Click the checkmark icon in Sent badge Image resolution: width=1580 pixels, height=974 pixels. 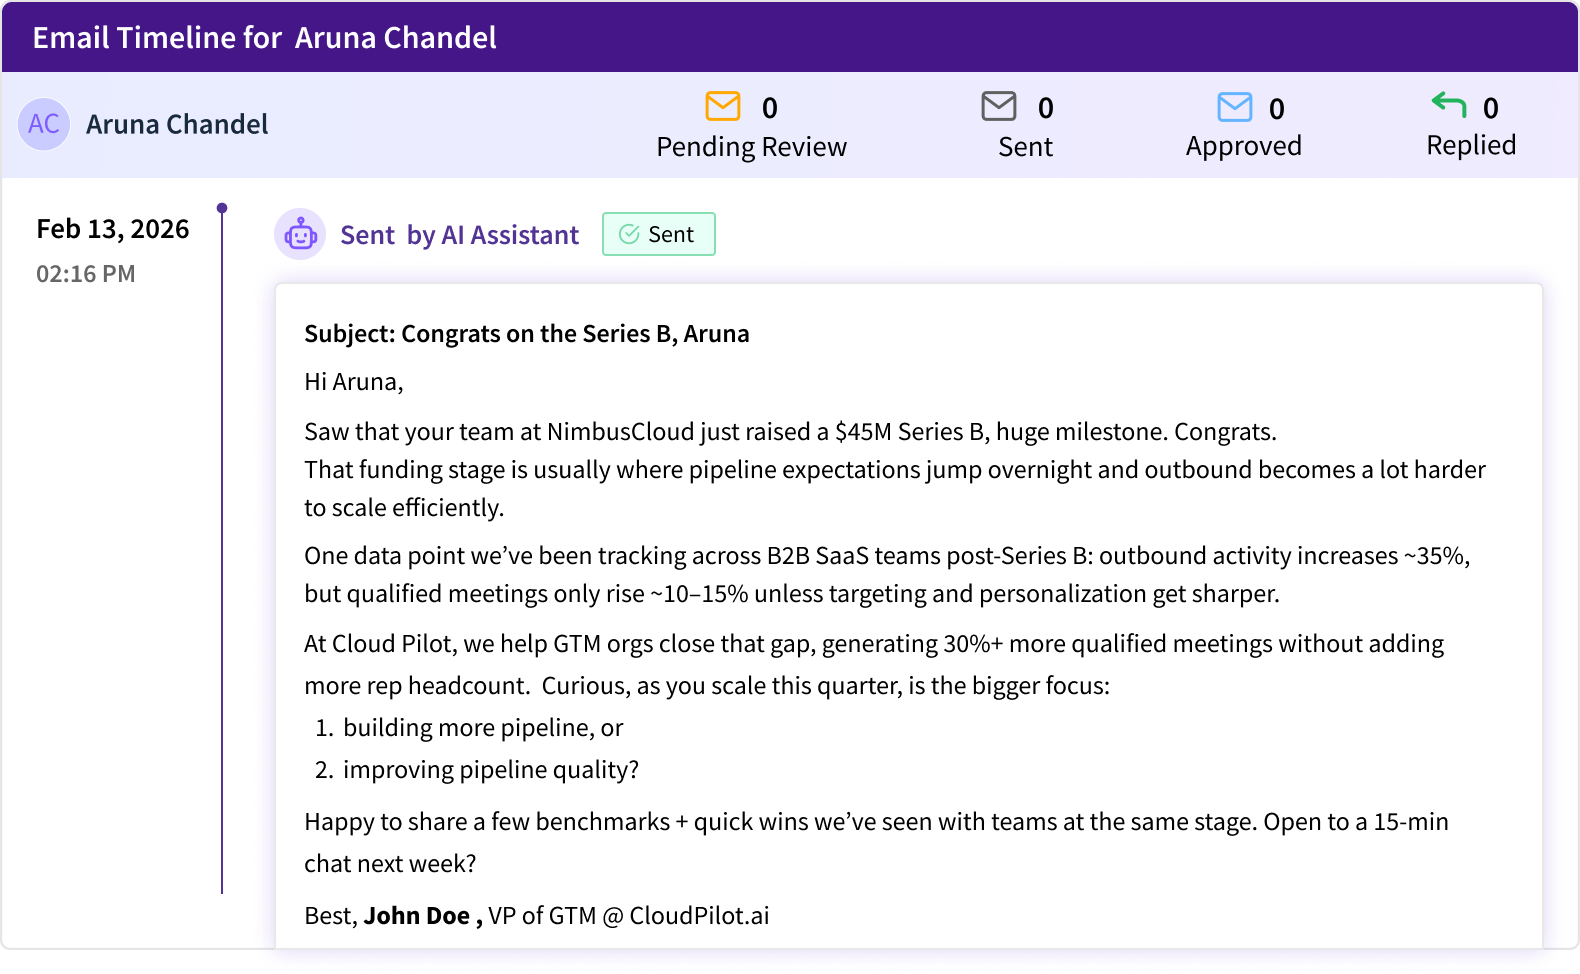click(x=629, y=234)
